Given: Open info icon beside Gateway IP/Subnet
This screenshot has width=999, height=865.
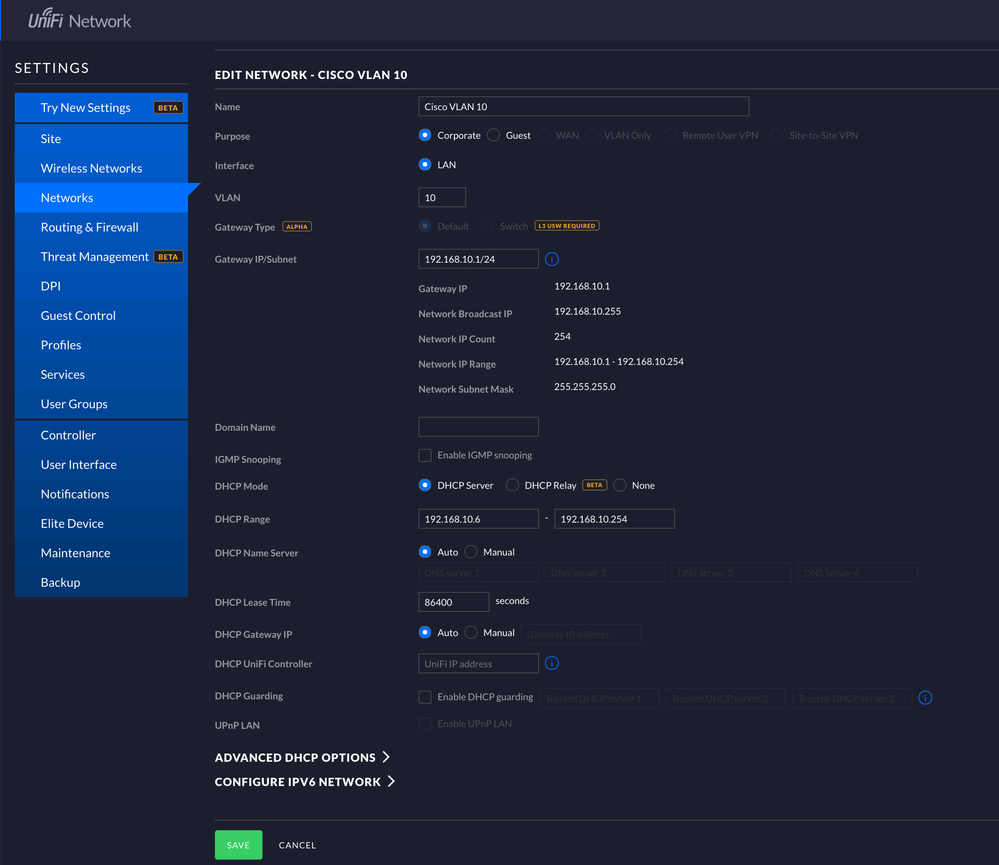Looking at the screenshot, I should (x=552, y=259).
